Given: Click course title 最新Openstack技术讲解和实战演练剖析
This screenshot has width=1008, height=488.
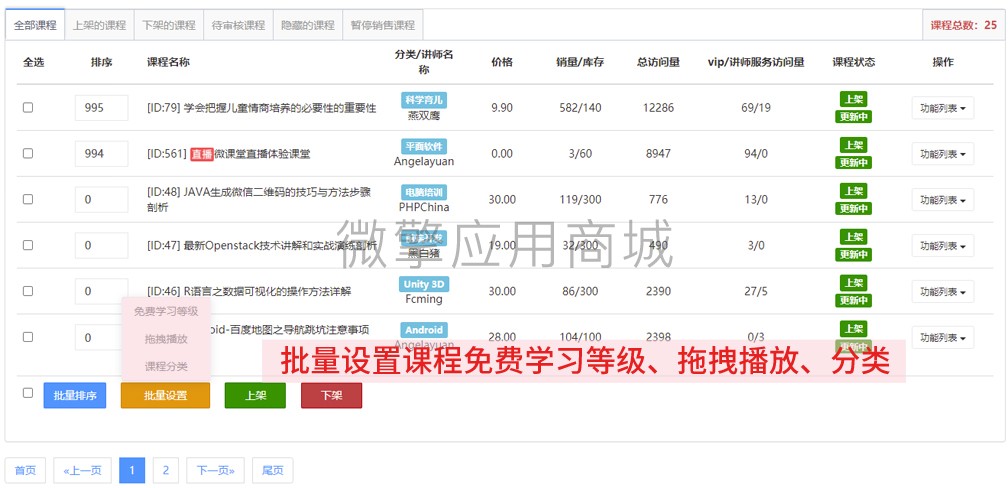Looking at the screenshot, I should 280,246.
